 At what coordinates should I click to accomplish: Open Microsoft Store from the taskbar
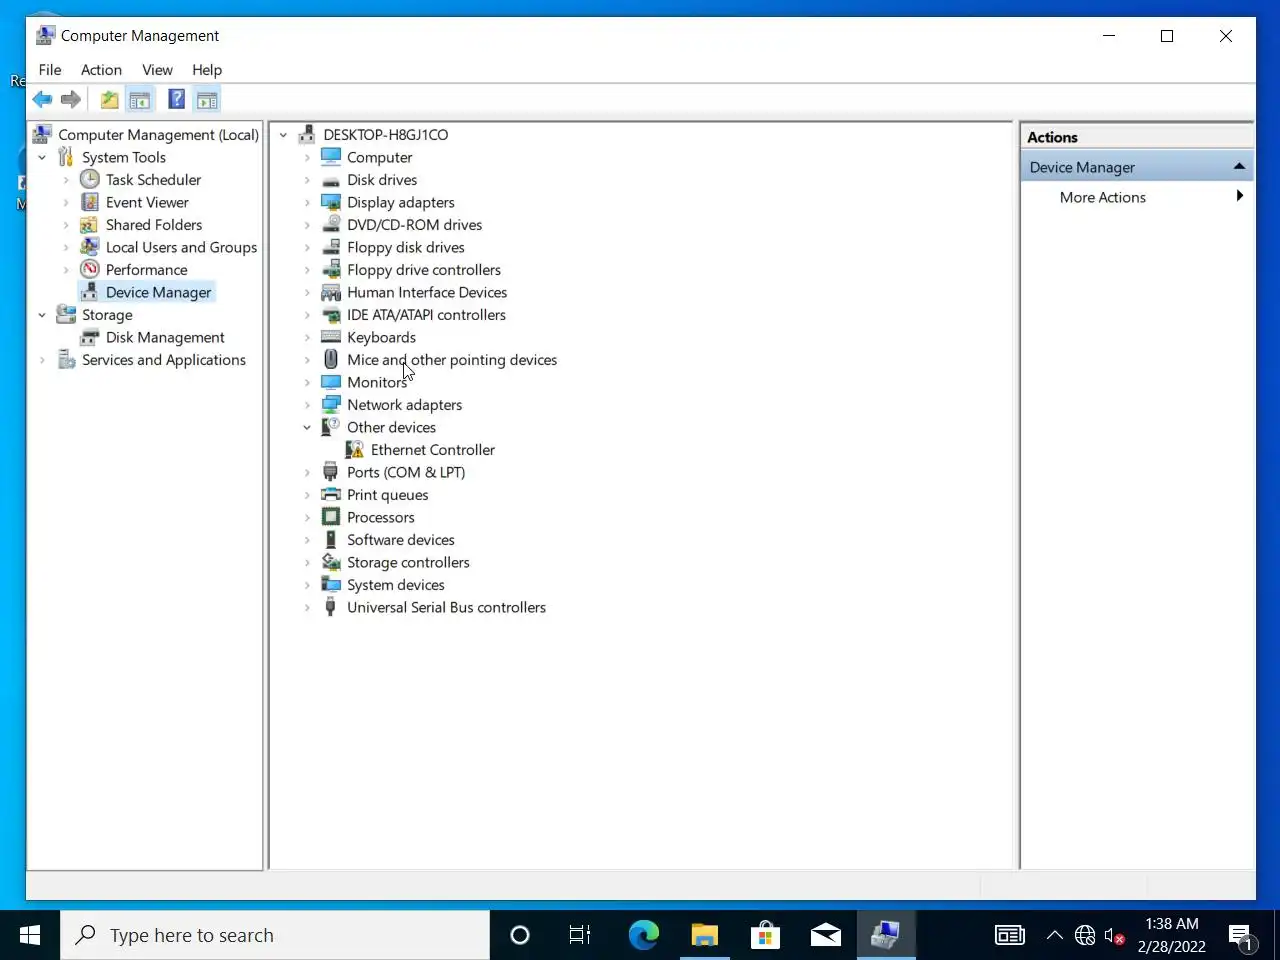(x=765, y=935)
